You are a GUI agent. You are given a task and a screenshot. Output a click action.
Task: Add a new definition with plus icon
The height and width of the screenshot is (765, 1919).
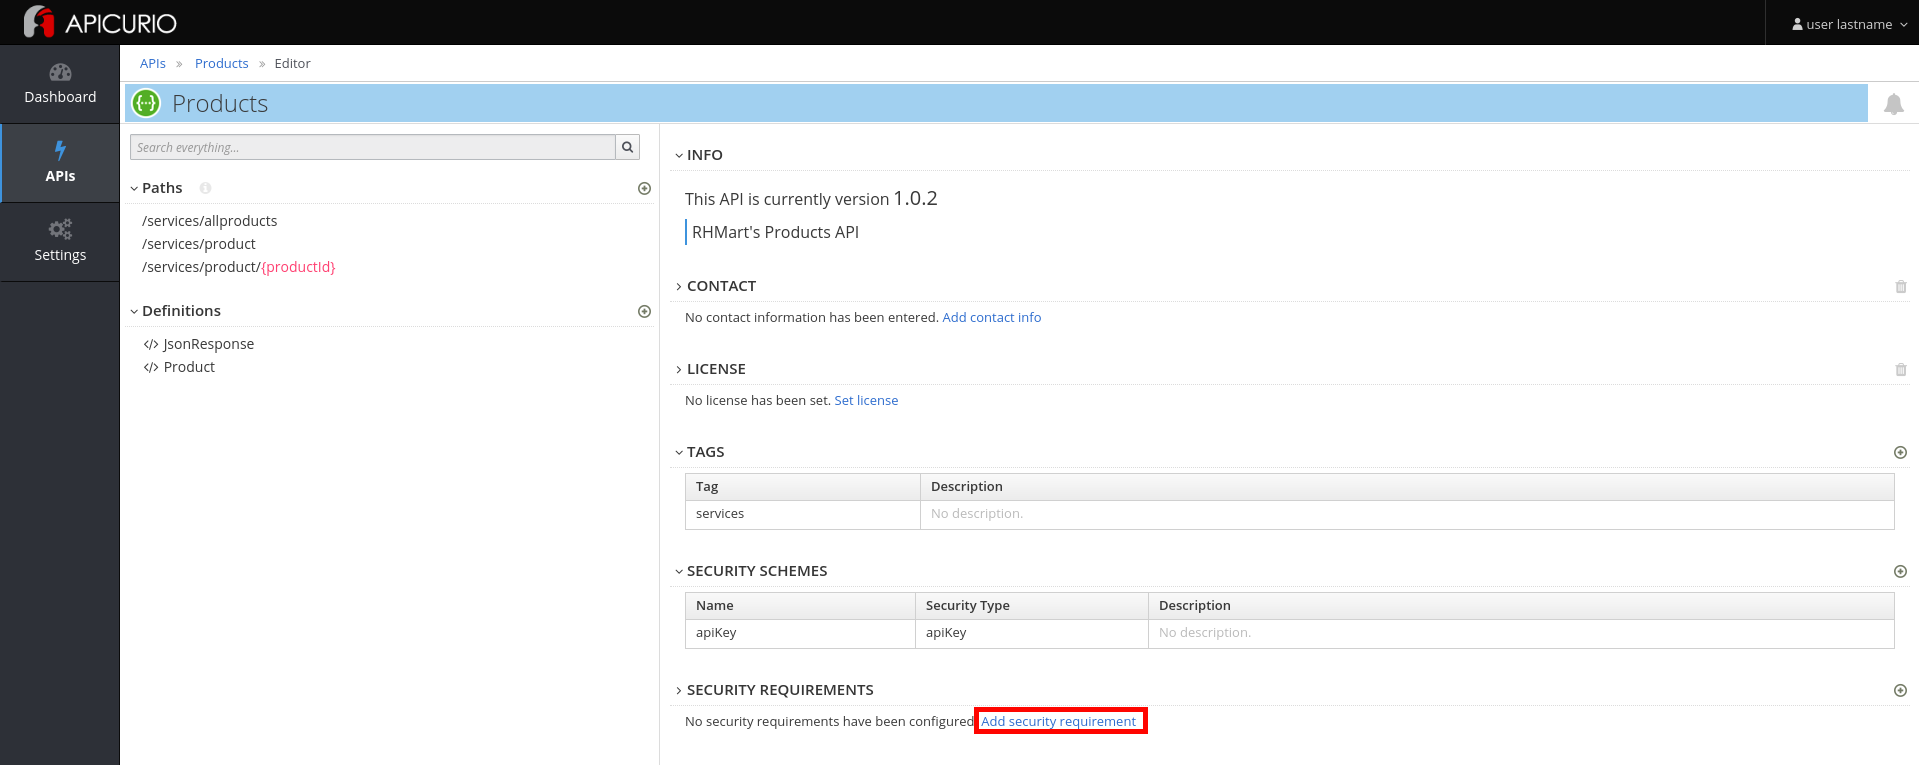(644, 311)
